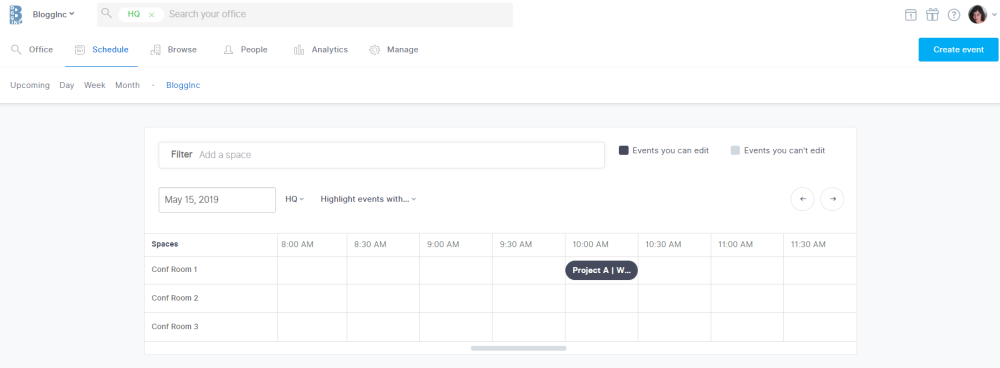Click the dark Events you can edit swatch
This screenshot has height=368, width=1000.
tap(624, 151)
